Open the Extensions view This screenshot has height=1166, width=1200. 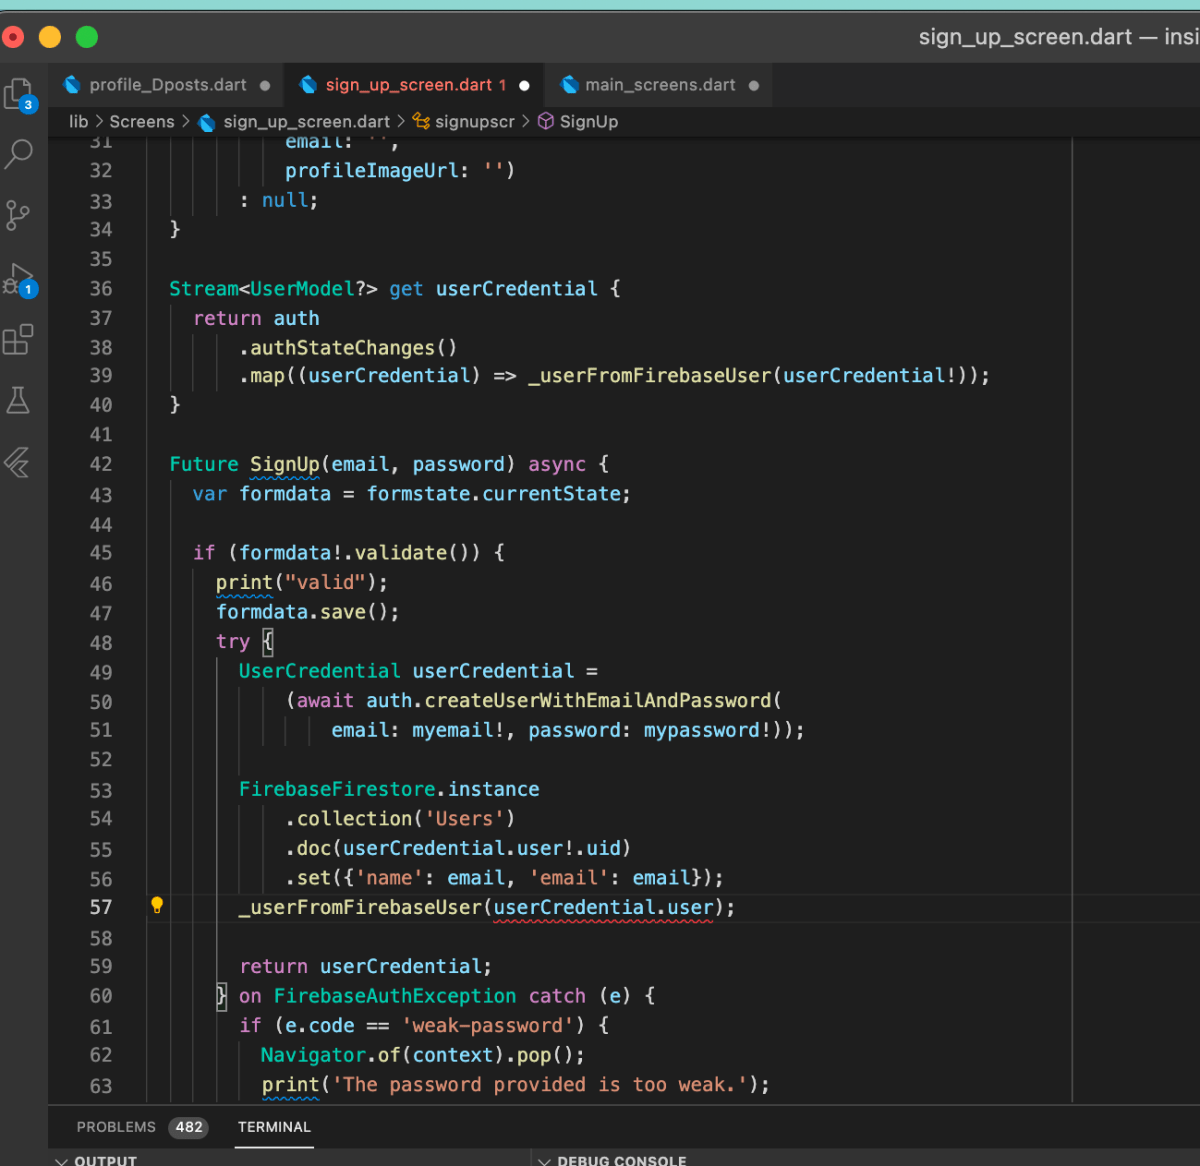pos(18,340)
